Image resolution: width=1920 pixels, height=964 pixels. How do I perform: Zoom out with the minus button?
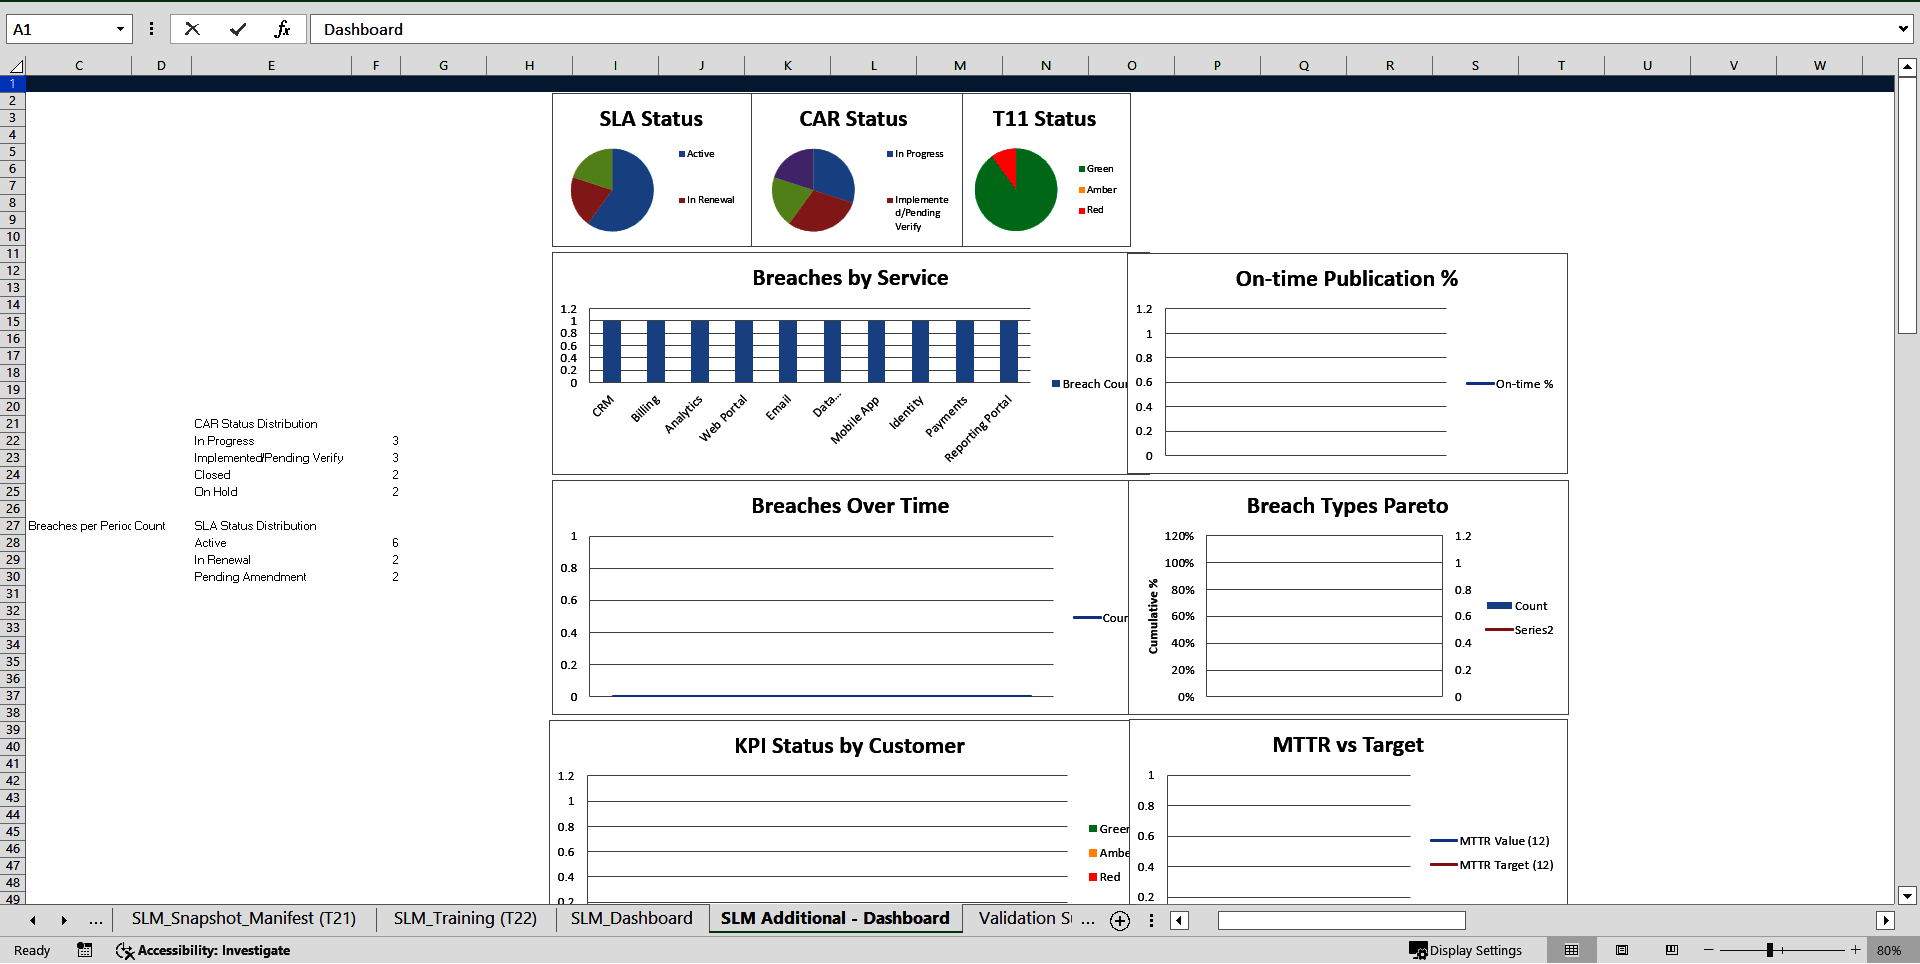pos(1709,950)
